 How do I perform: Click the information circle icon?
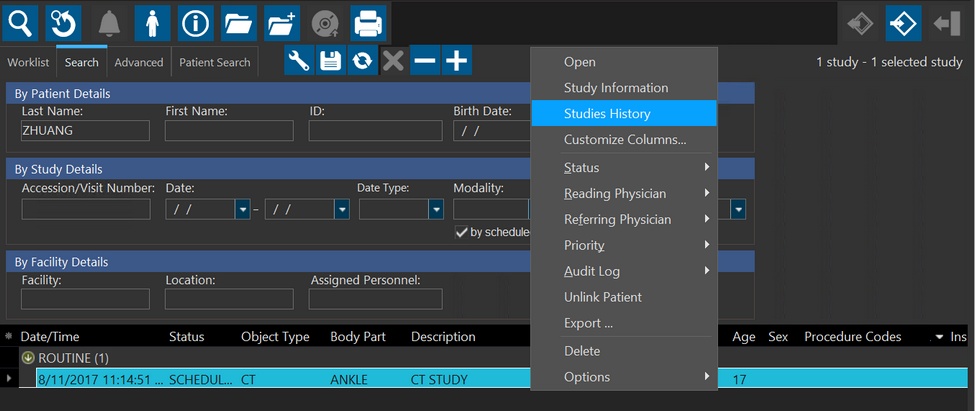pos(195,23)
